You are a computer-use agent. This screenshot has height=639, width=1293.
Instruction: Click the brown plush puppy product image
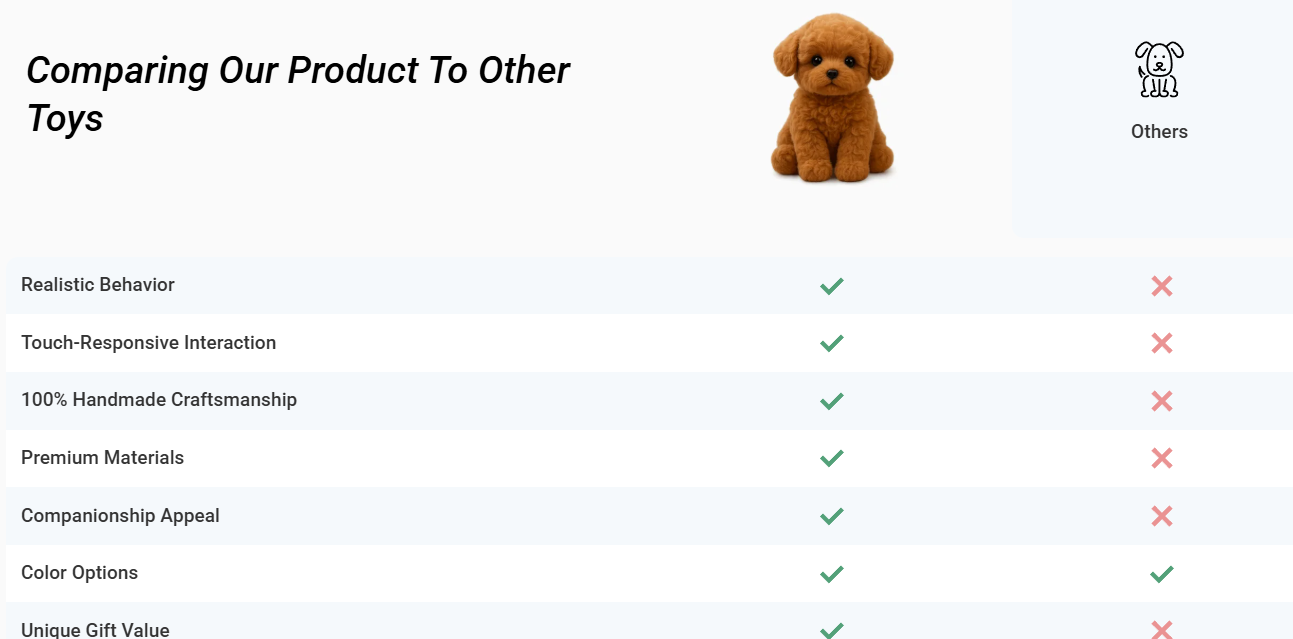click(x=832, y=98)
